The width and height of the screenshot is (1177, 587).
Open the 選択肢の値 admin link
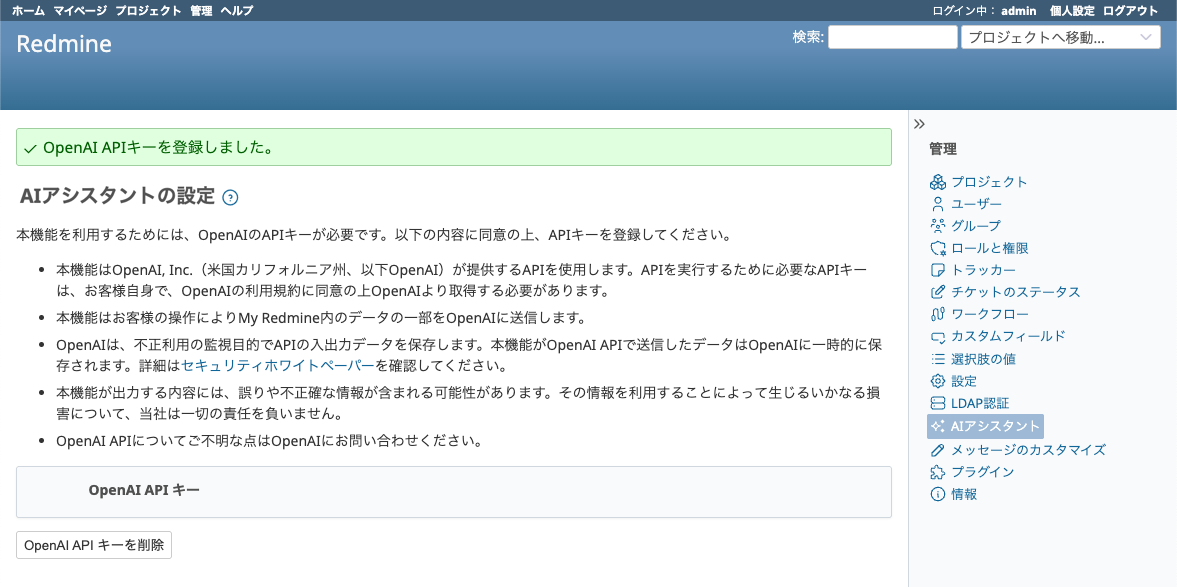983,359
